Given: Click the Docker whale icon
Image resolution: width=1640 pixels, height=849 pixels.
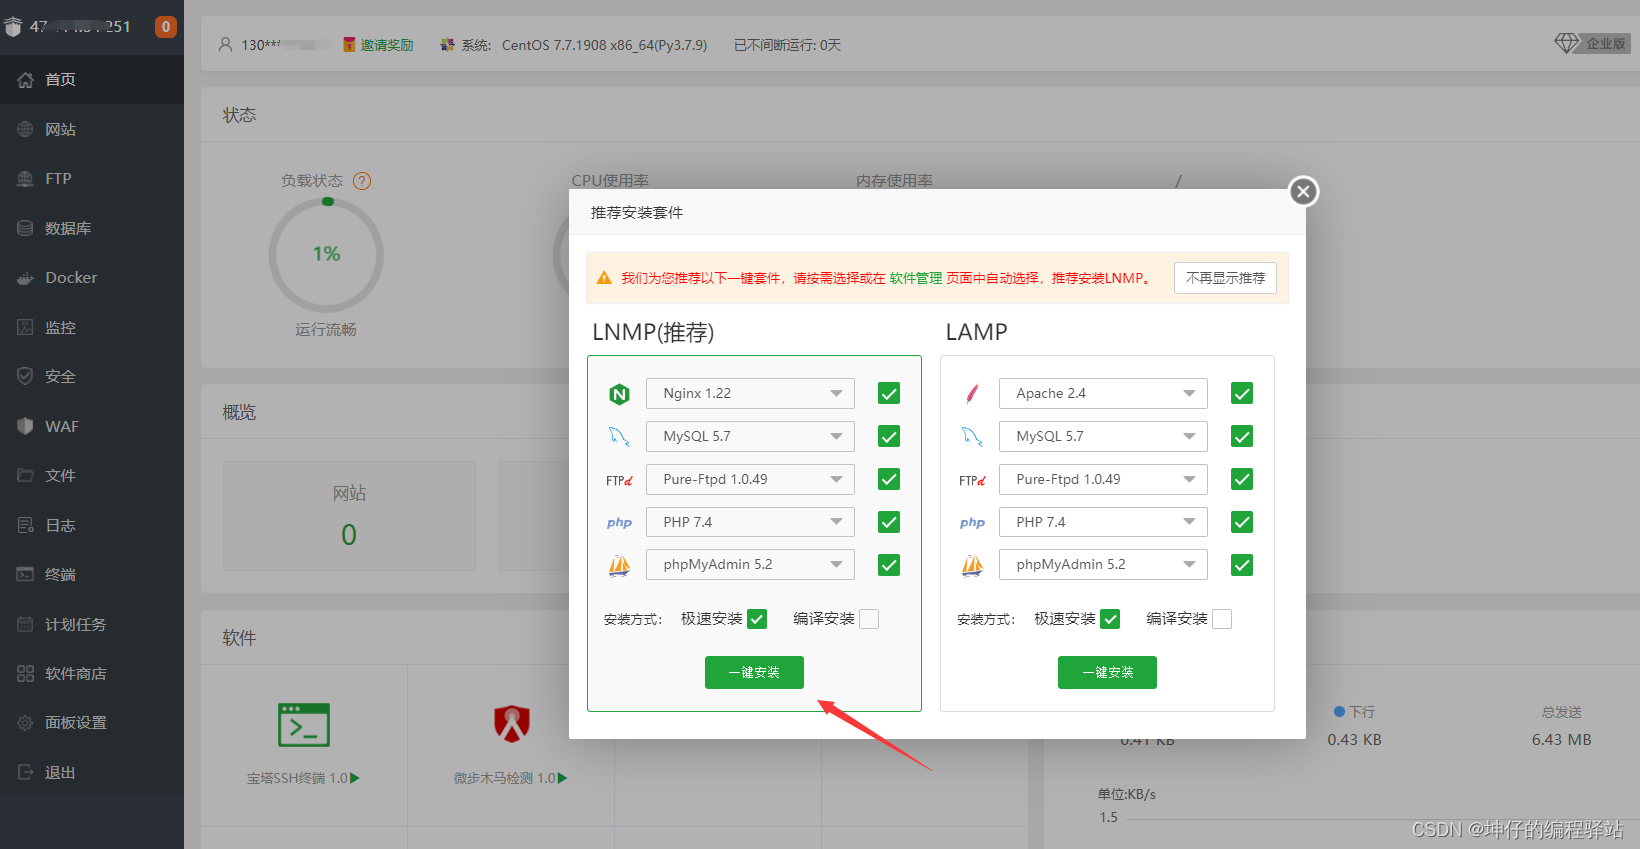Looking at the screenshot, I should click(x=25, y=278).
